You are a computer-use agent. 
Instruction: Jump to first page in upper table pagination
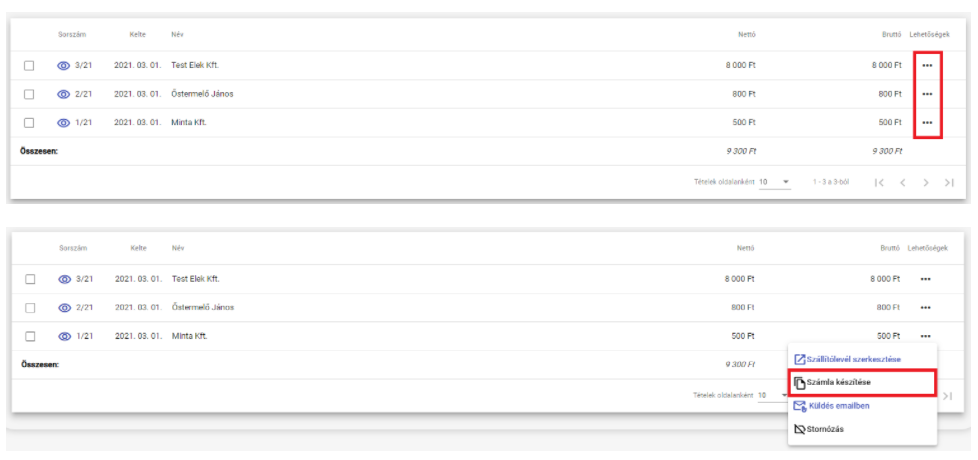[x=879, y=183]
